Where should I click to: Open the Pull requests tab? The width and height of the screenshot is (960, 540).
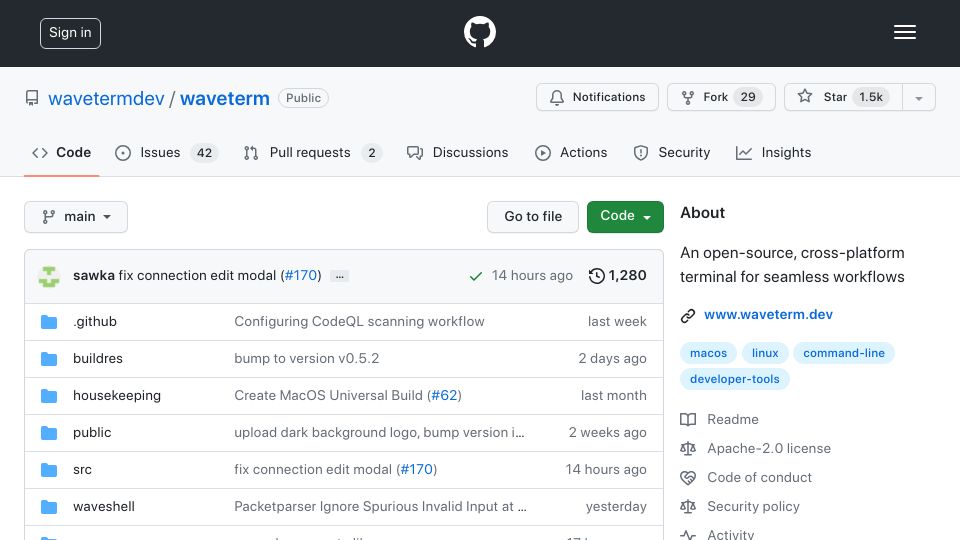312,152
